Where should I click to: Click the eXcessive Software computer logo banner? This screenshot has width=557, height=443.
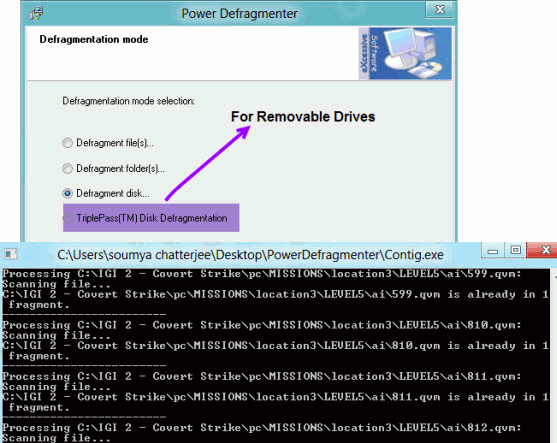click(x=405, y=54)
